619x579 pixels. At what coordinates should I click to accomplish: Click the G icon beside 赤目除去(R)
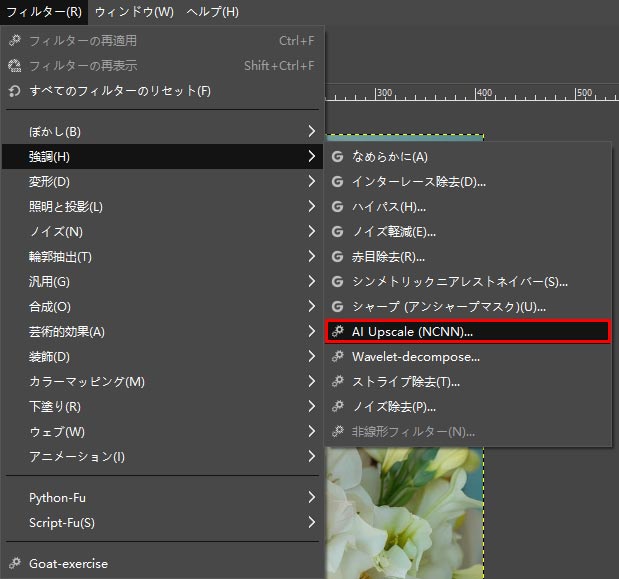338,257
